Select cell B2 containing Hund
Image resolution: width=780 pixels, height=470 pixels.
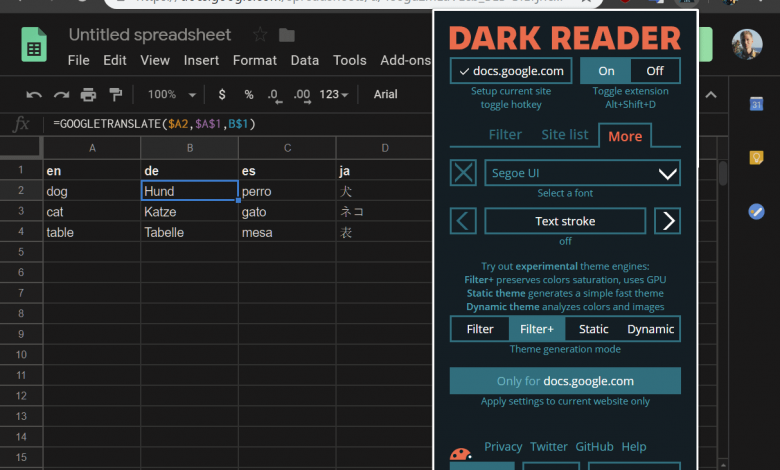(190, 191)
